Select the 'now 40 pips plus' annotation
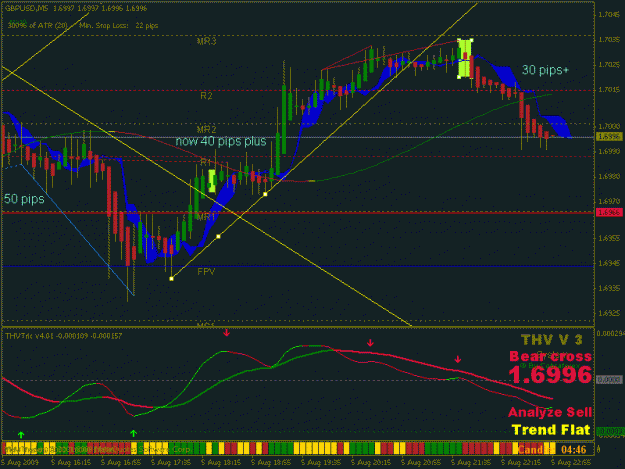 pos(221,141)
